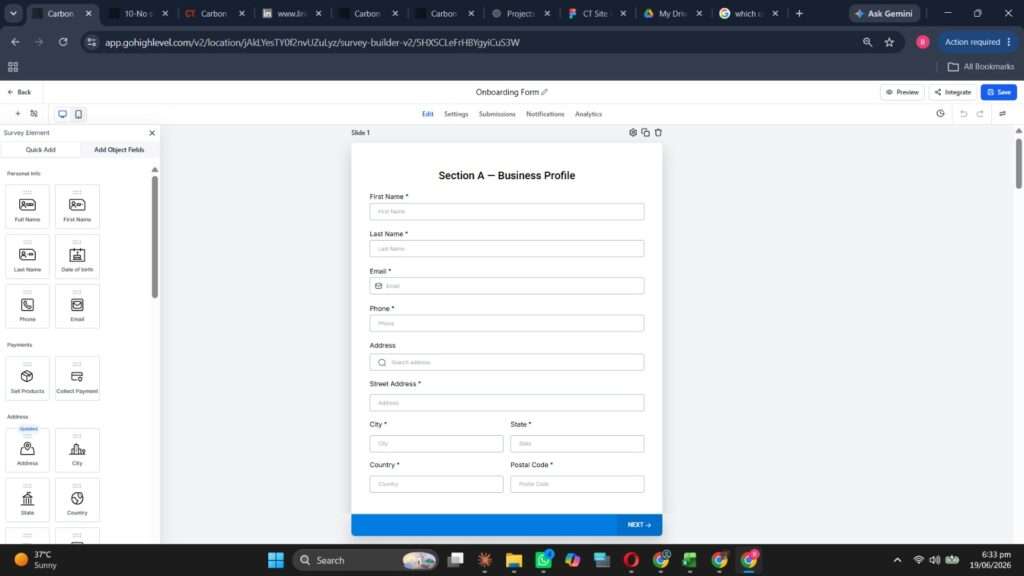Add the City field element
Image resolution: width=1024 pixels, height=576 pixels.
coord(77,450)
